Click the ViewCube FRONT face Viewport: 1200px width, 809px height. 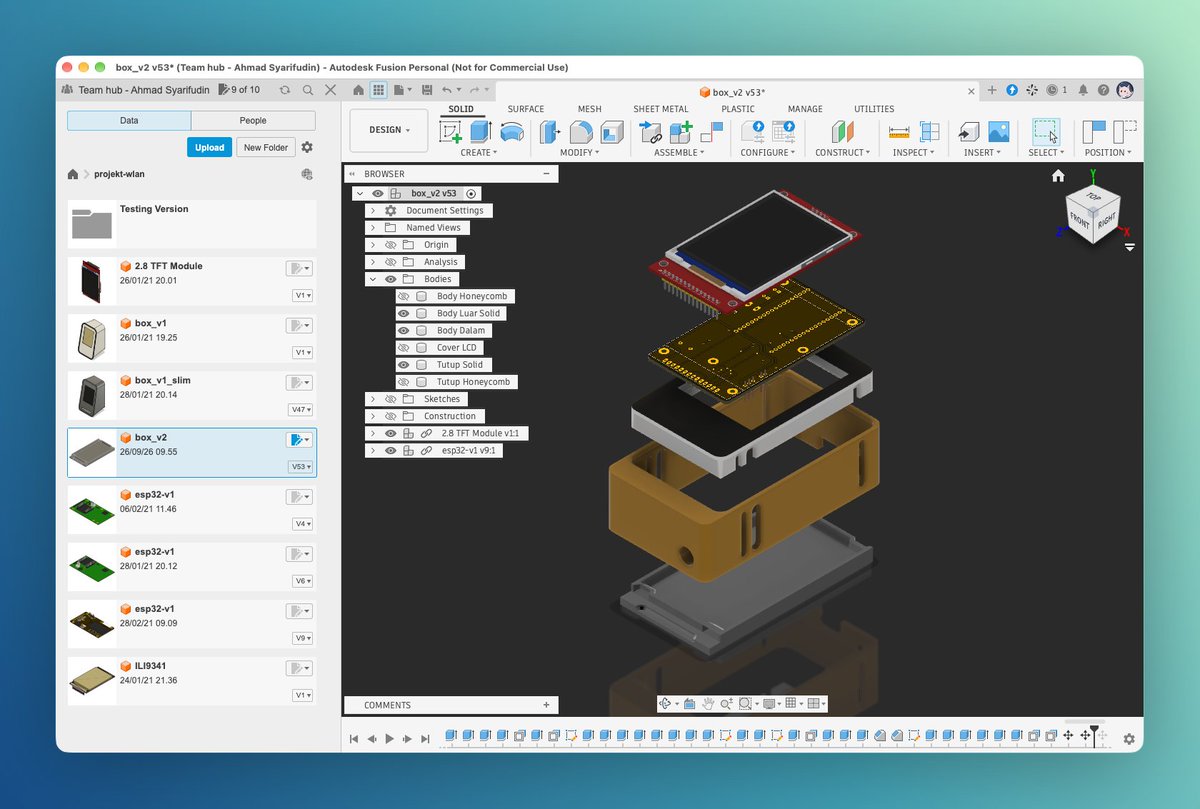coord(1078,220)
